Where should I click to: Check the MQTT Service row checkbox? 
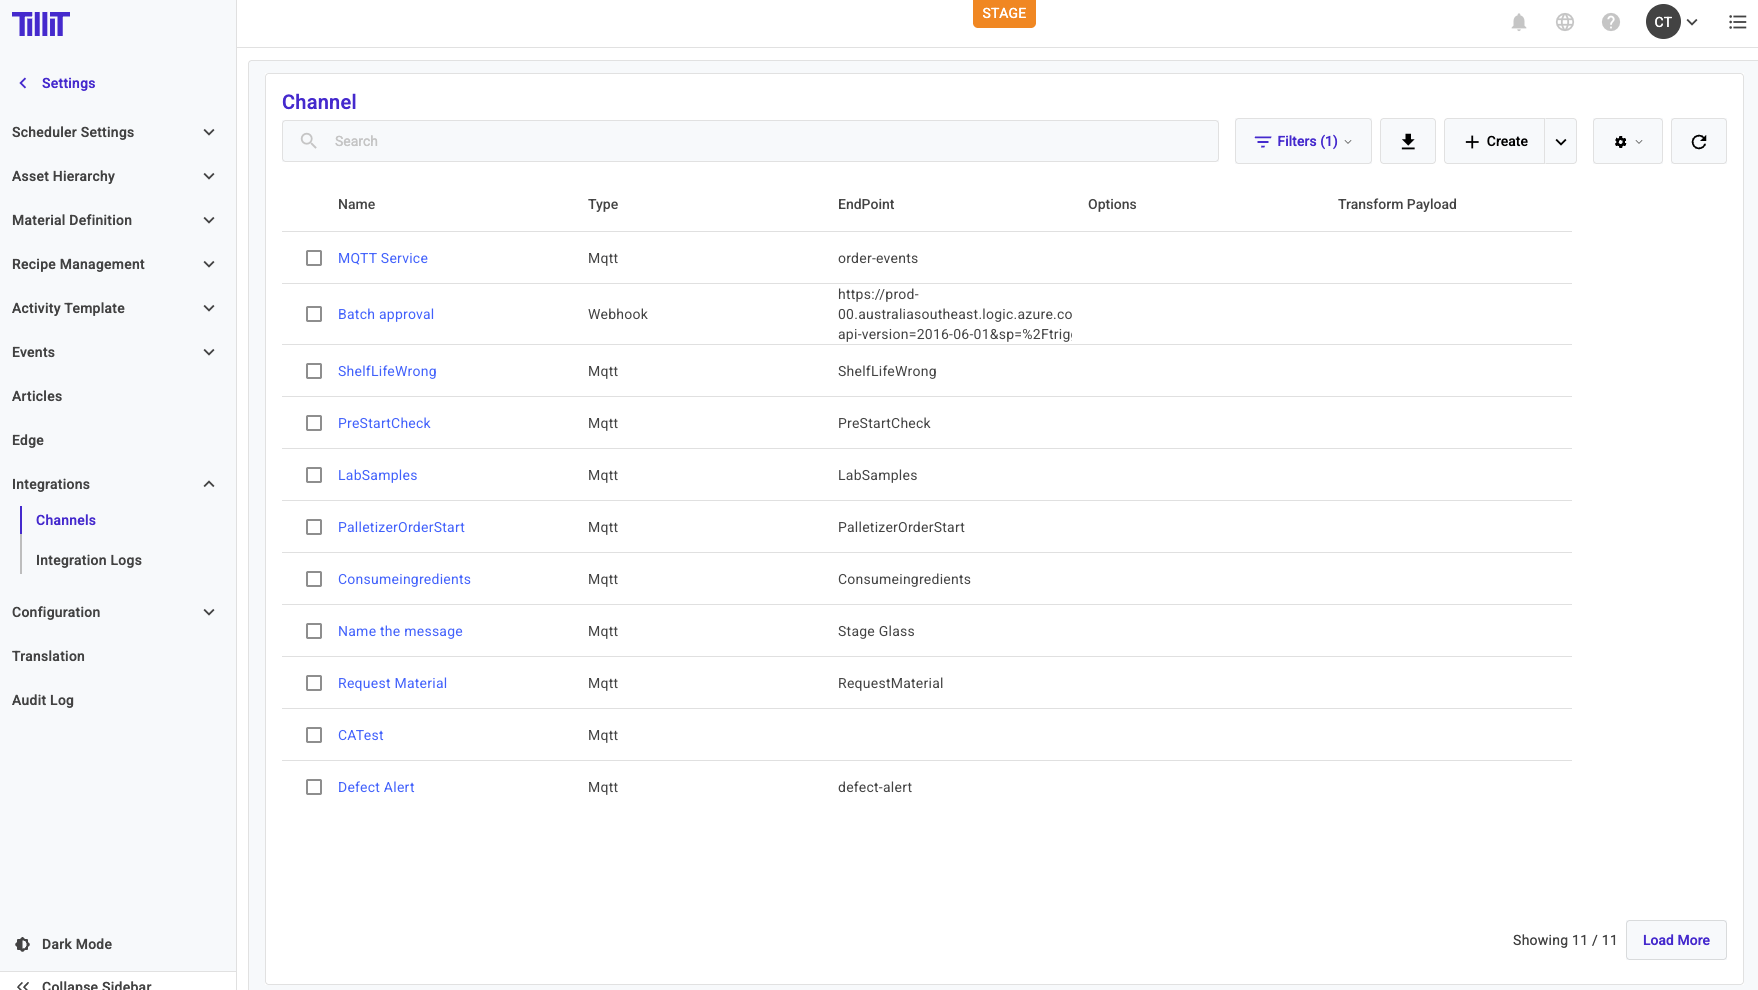tap(314, 258)
